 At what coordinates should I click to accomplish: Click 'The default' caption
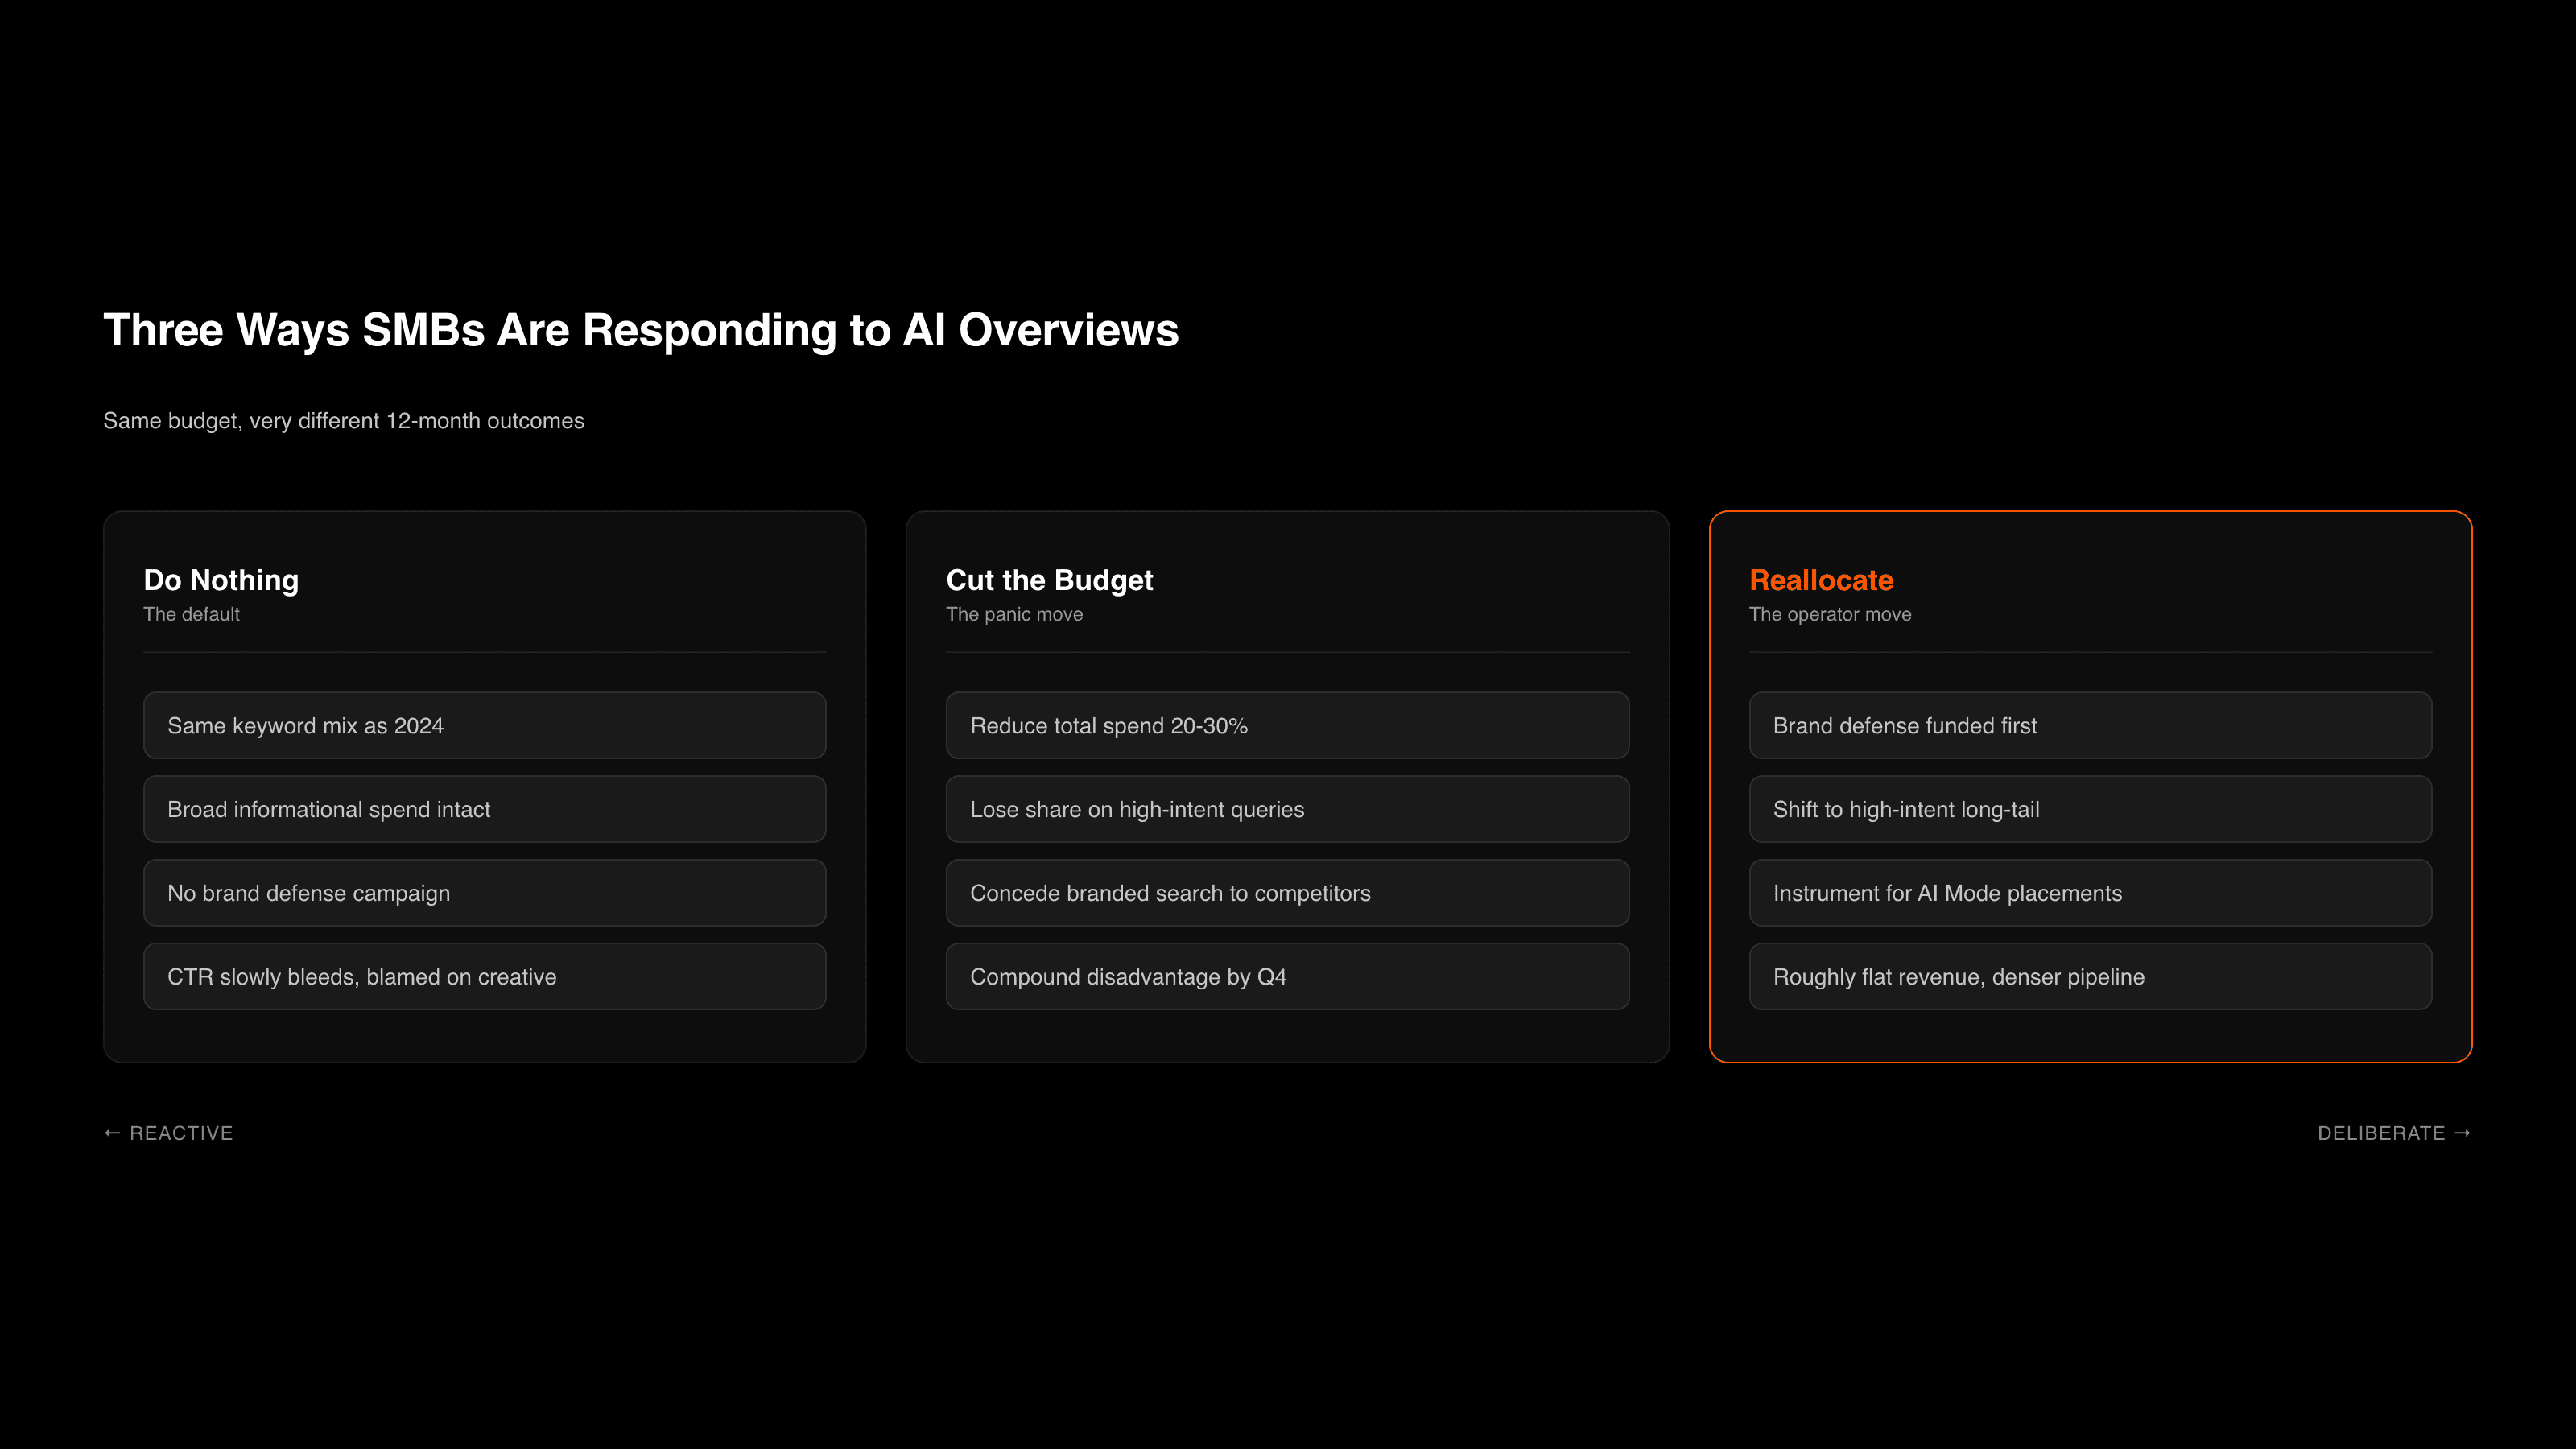click(x=191, y=614)
